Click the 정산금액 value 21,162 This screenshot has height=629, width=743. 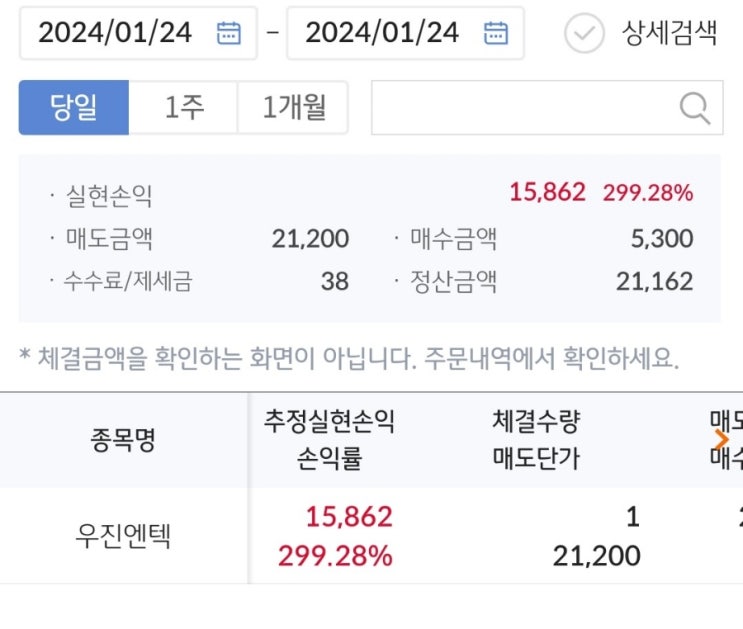click(x=654, y=282)
